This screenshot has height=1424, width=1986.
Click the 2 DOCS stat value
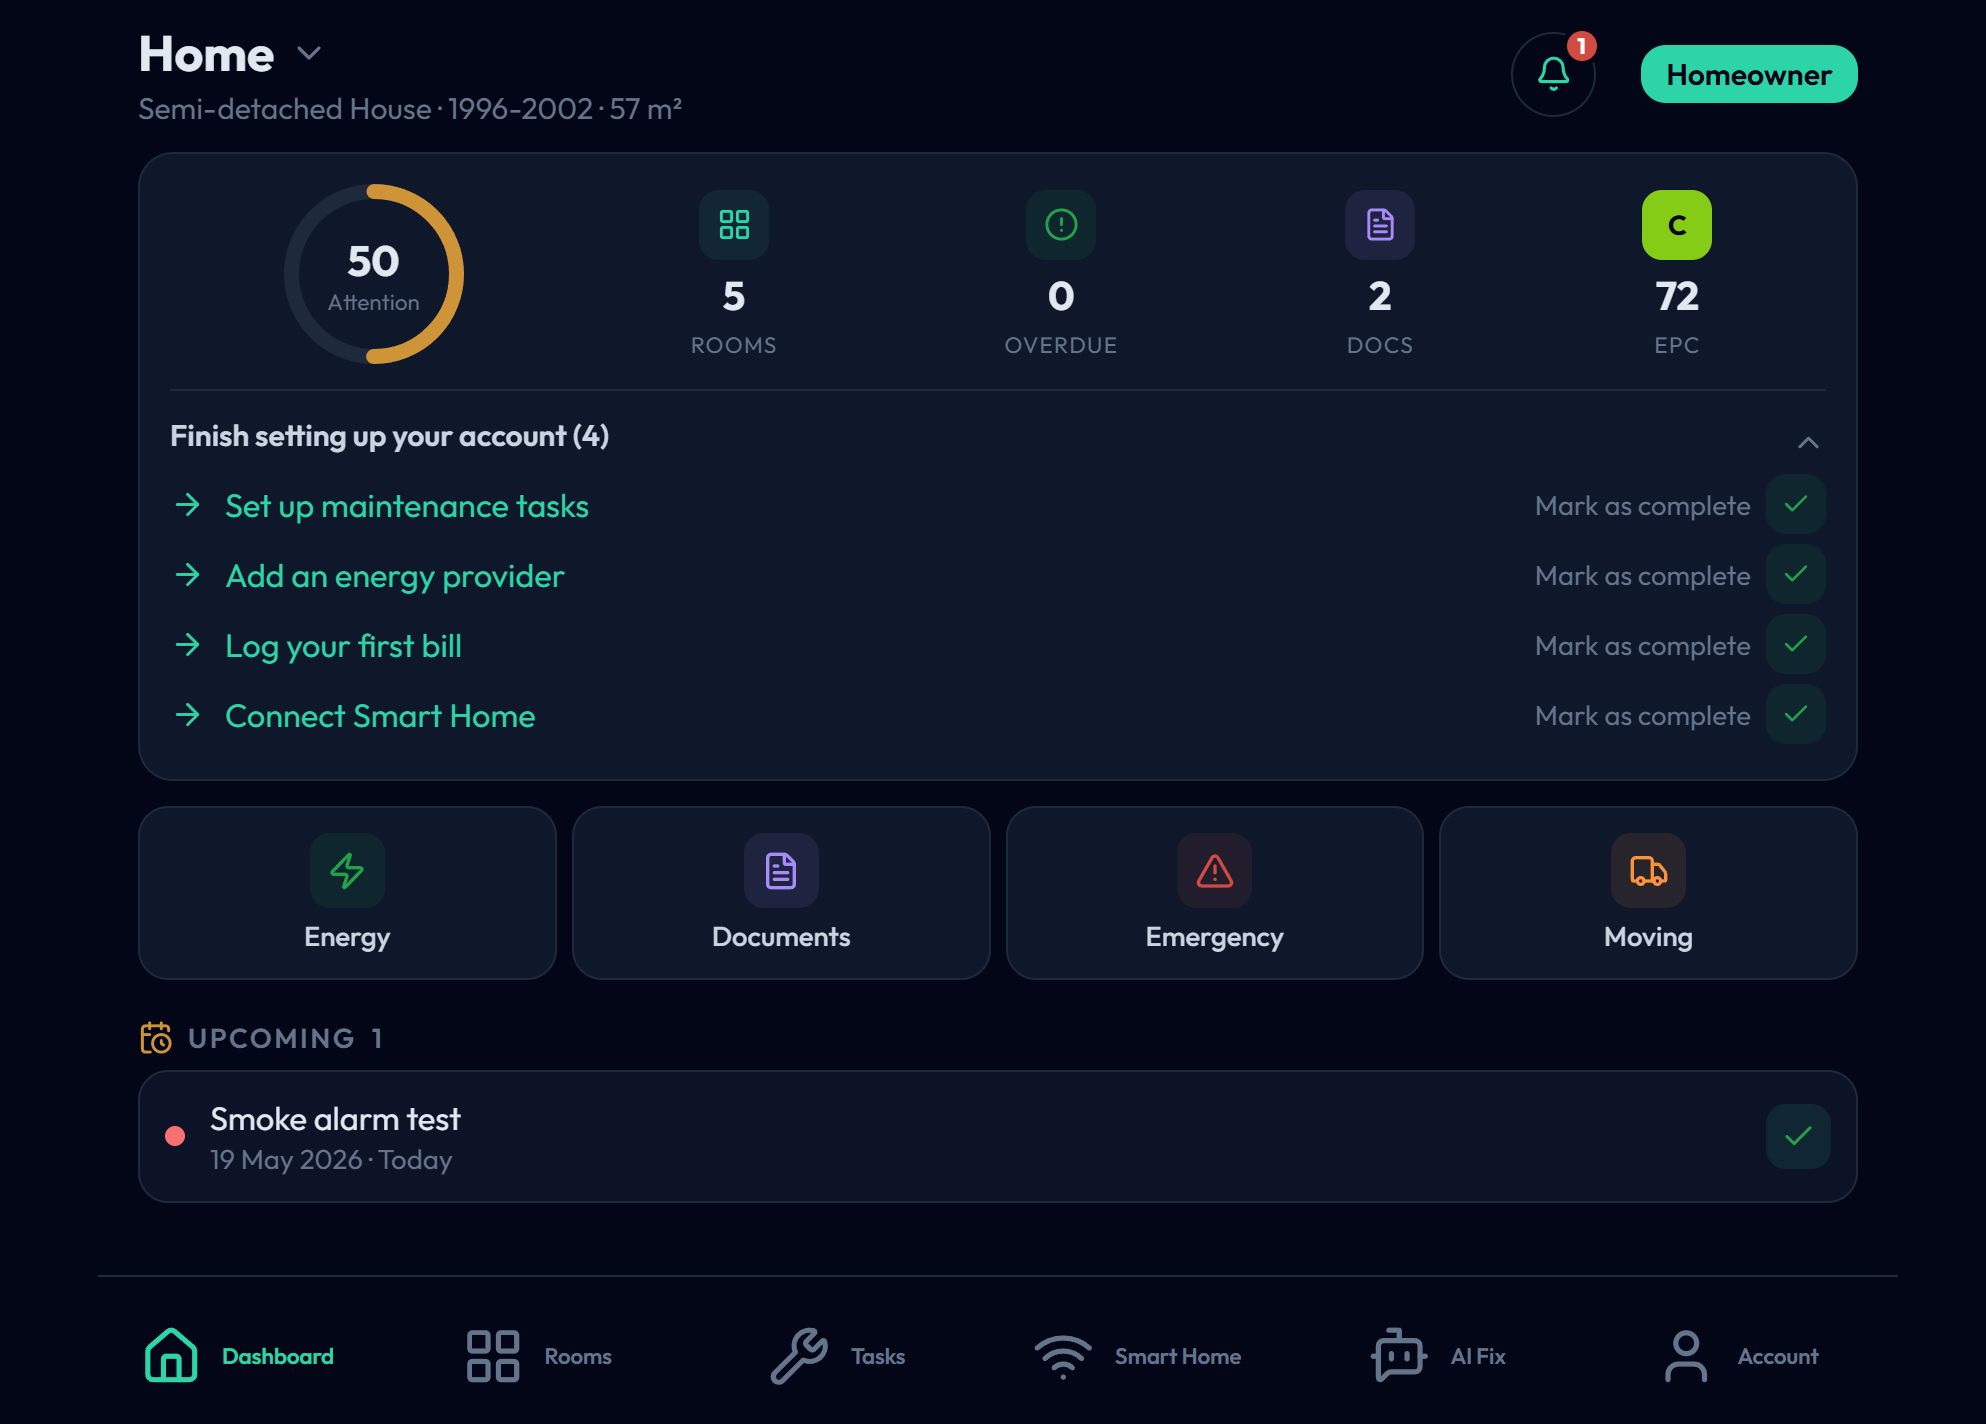point(1380,296)
